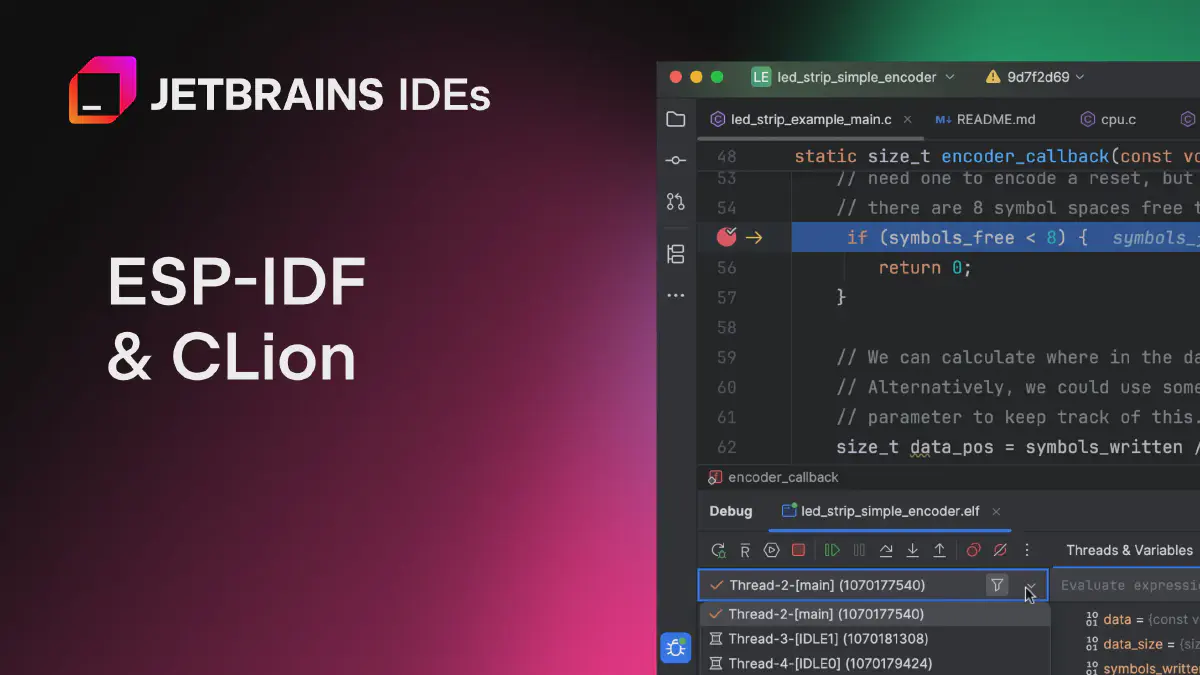Toggle the breakpoint on line 55

(727, 237)
